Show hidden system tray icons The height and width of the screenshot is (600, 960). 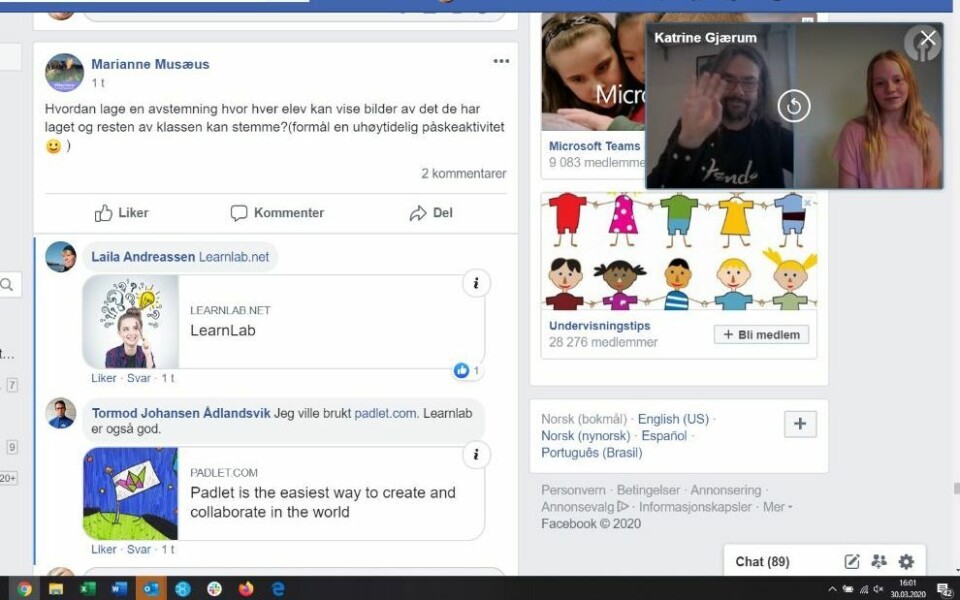click(x=832, y=590)
